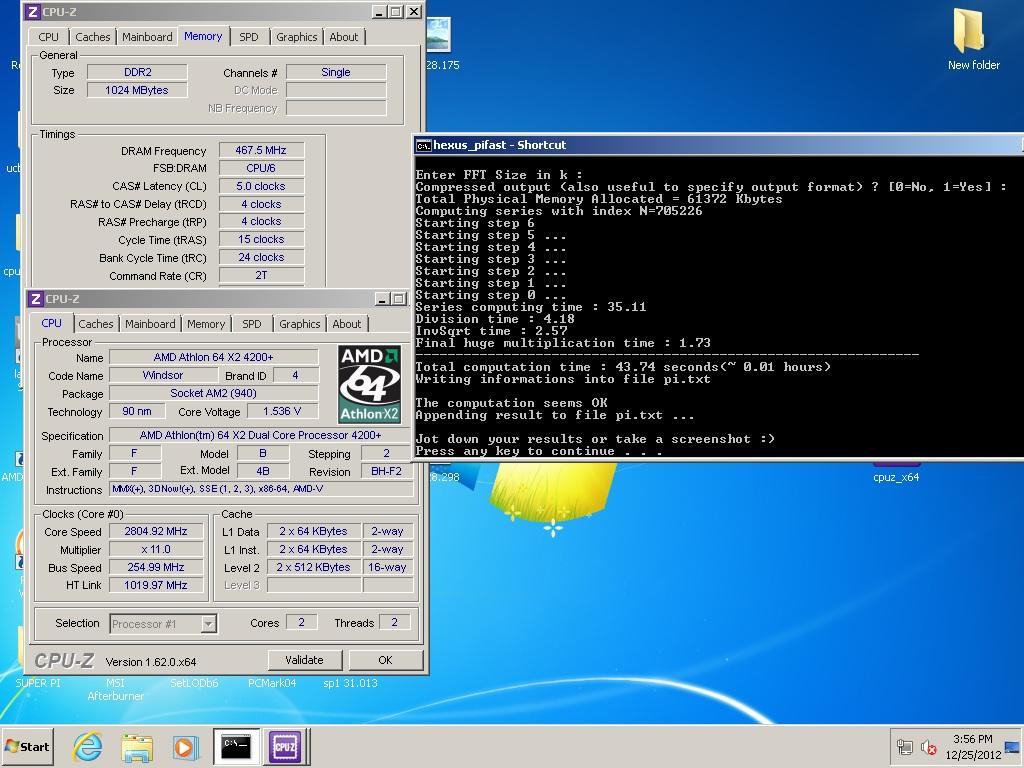Click Channels # Single field
1024x768 pixels.
coord(336,72)
